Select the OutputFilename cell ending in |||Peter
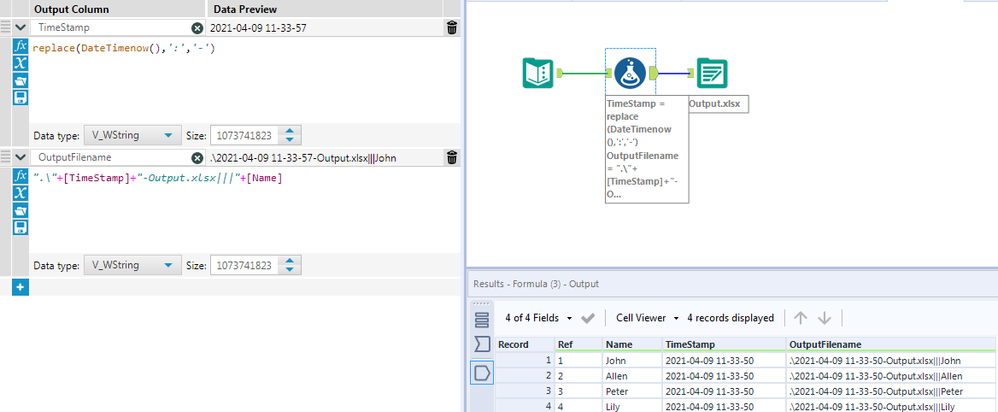The width and height of the screenshot is (998, 412). (891, 391)
